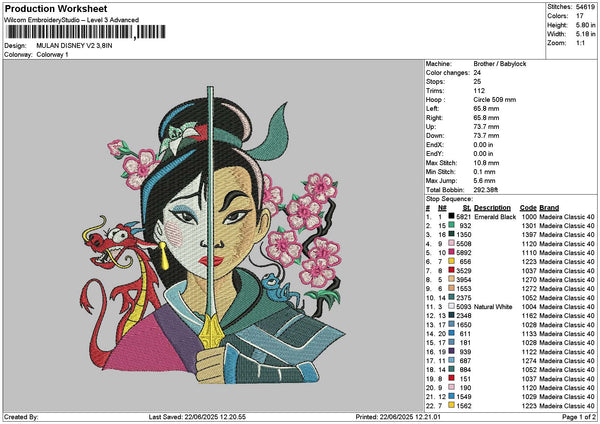Viewport: 600px width, 424px height.
Task: Select the design name MULAN DISNEY V2 3,8IN
Action: click(x=74, y=46)
